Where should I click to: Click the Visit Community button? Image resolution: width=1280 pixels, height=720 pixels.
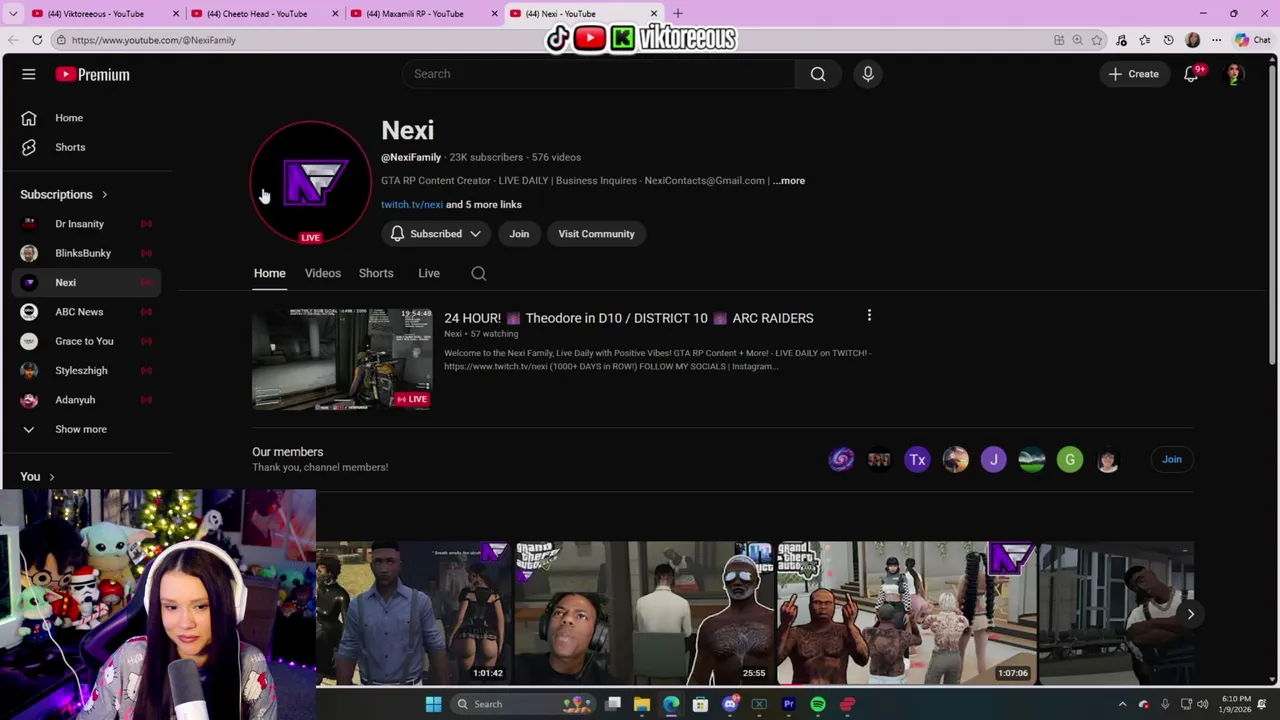(596, 234)
